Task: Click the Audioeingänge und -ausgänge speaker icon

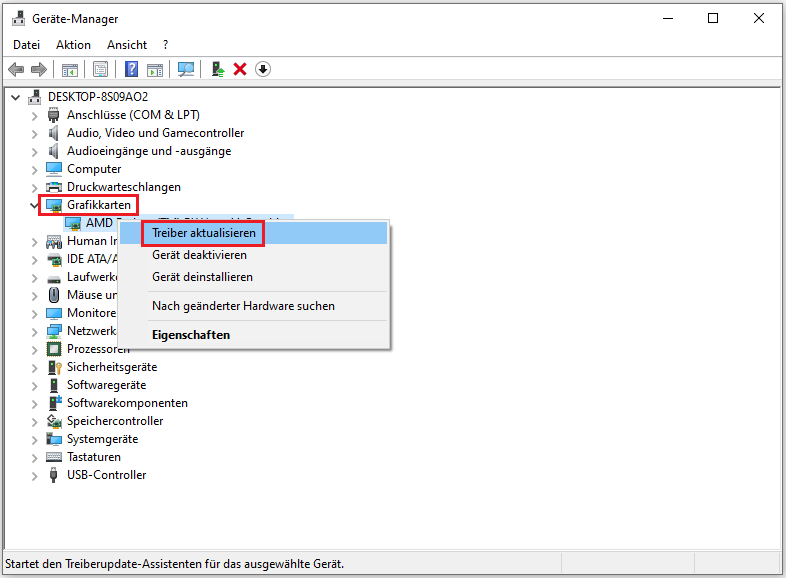Action: [x=54, y=151]
